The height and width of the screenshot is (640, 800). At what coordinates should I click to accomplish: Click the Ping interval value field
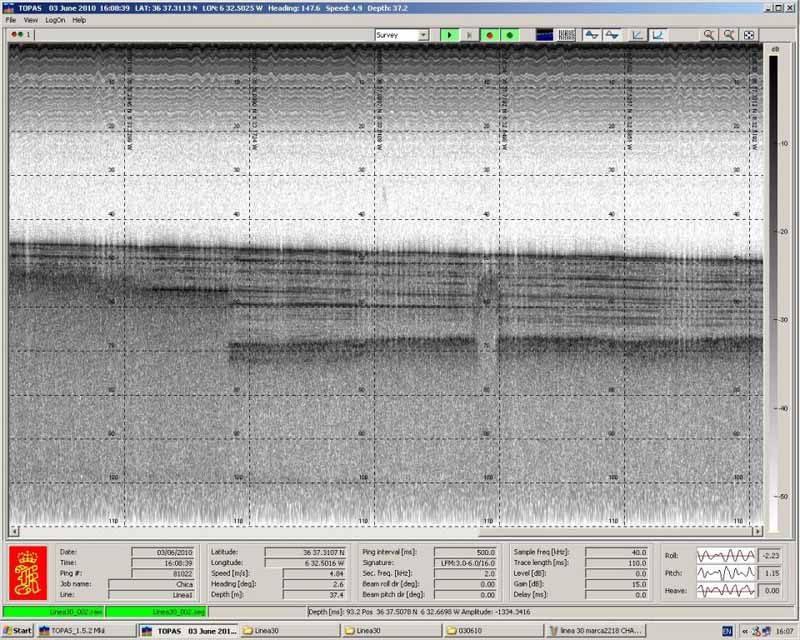click(x=466, y=551)
